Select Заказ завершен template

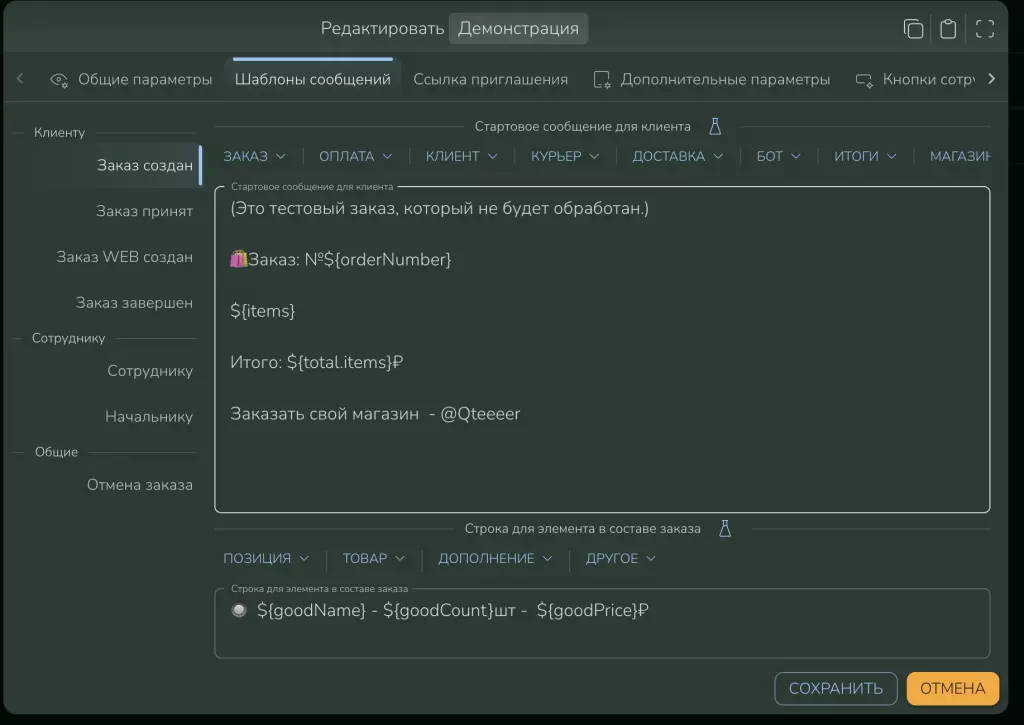coord(134,302)
